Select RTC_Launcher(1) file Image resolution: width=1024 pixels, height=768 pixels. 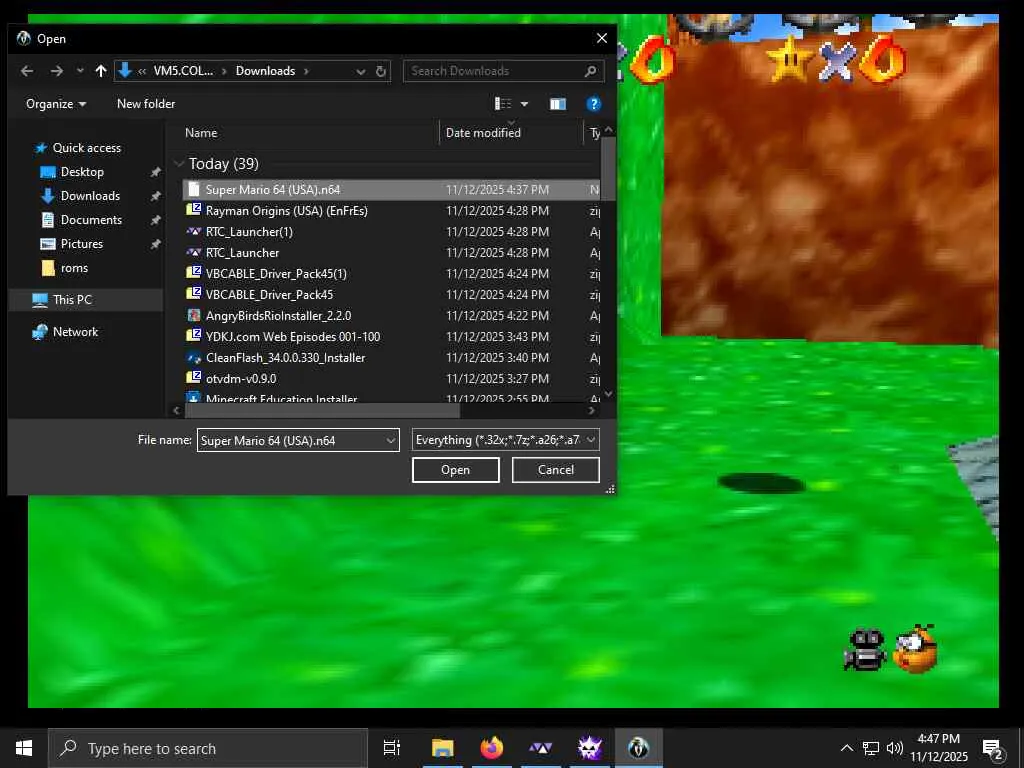[x=391, y=231]
